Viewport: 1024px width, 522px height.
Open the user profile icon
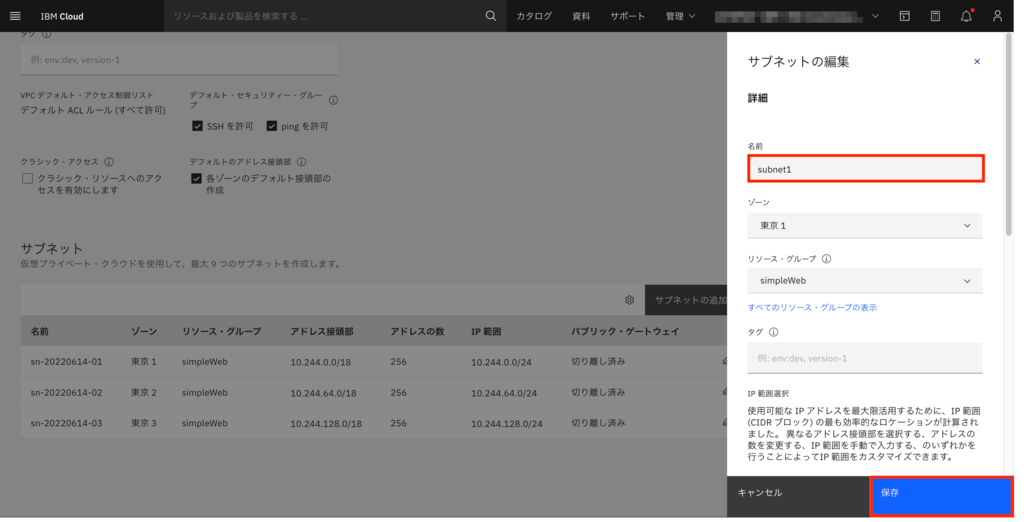pyautogui.click(x=997, y=16)
